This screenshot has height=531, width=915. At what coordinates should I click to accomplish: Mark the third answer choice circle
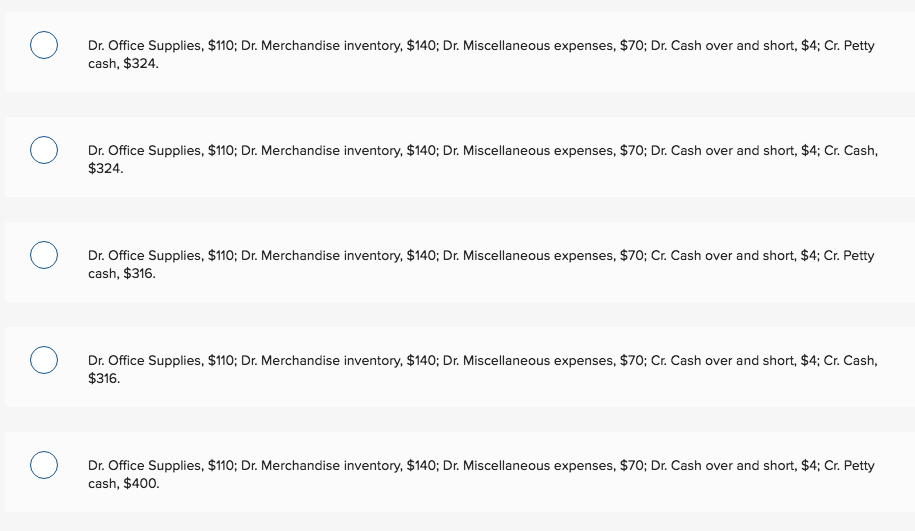click(42, 256)
